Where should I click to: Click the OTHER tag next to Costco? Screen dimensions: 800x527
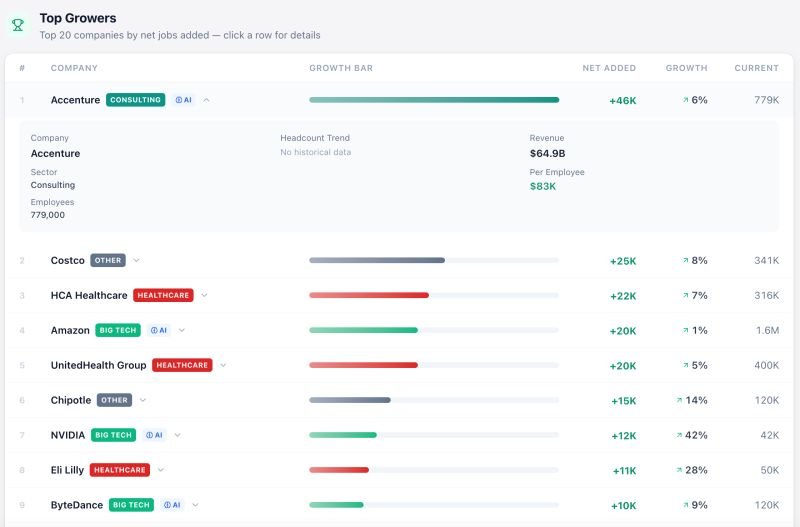(108, 260)
